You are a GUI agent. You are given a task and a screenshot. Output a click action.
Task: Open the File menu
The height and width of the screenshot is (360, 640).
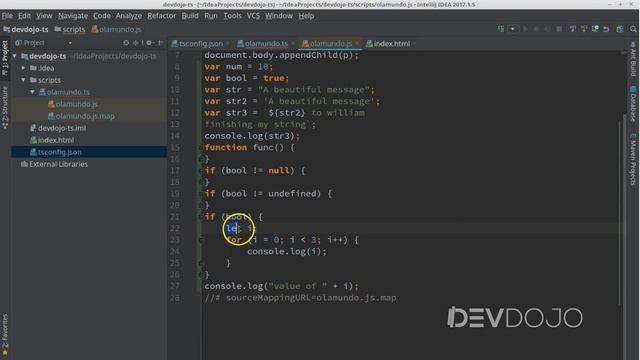point(7,16)
